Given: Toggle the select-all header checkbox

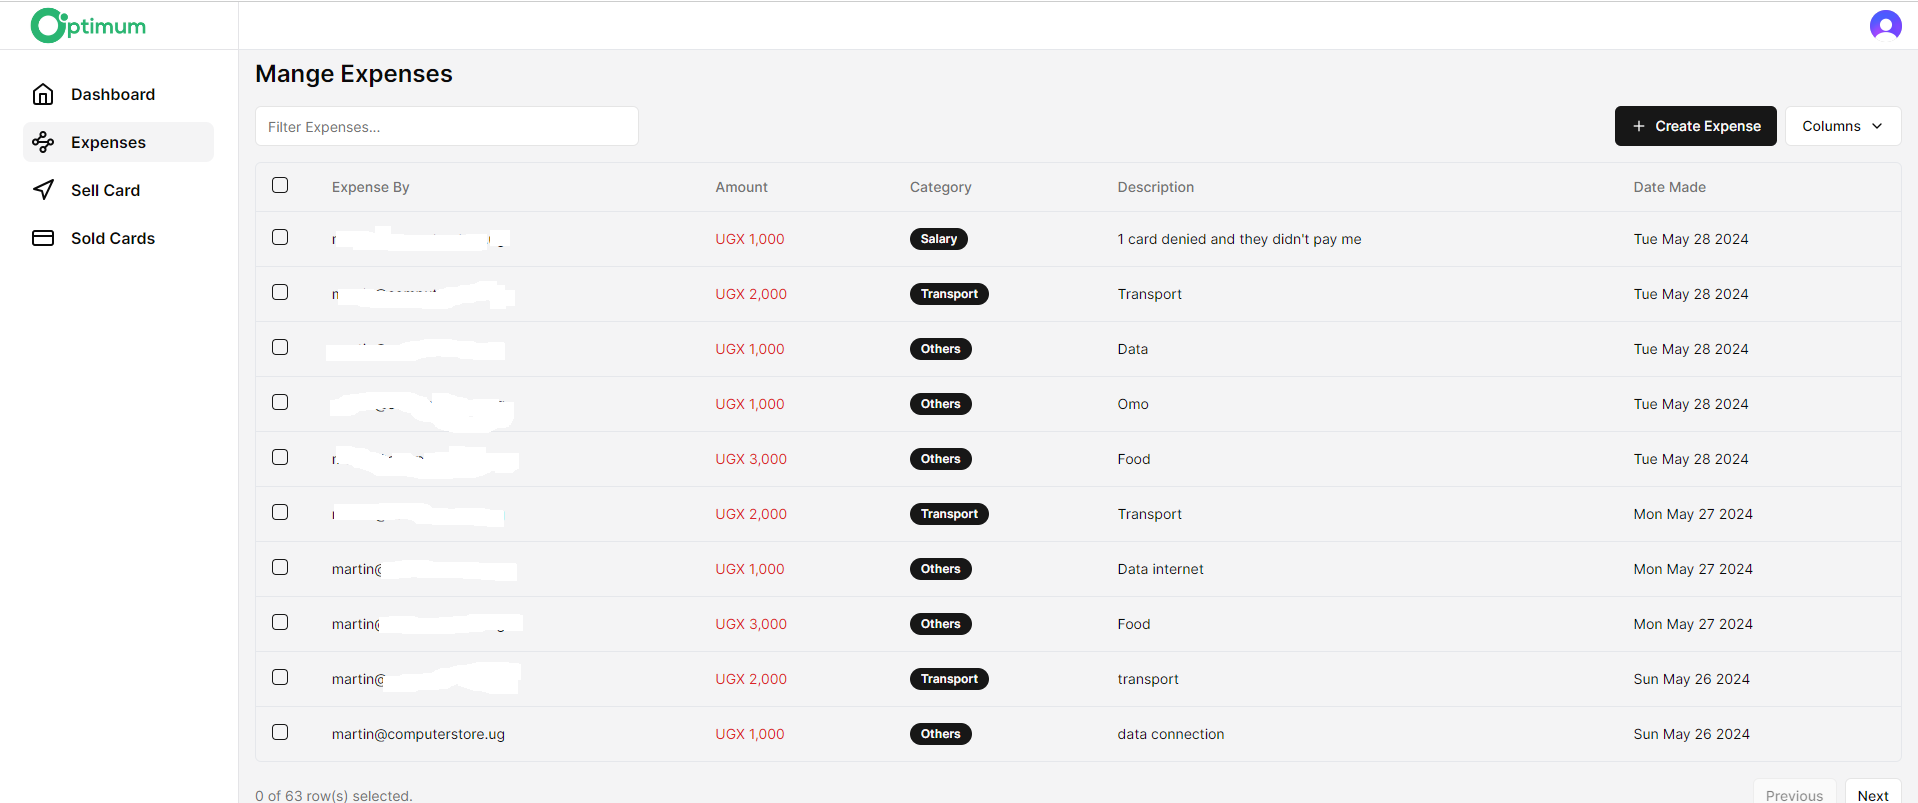Looking at the screenshot, I should (x=280, y=185).
